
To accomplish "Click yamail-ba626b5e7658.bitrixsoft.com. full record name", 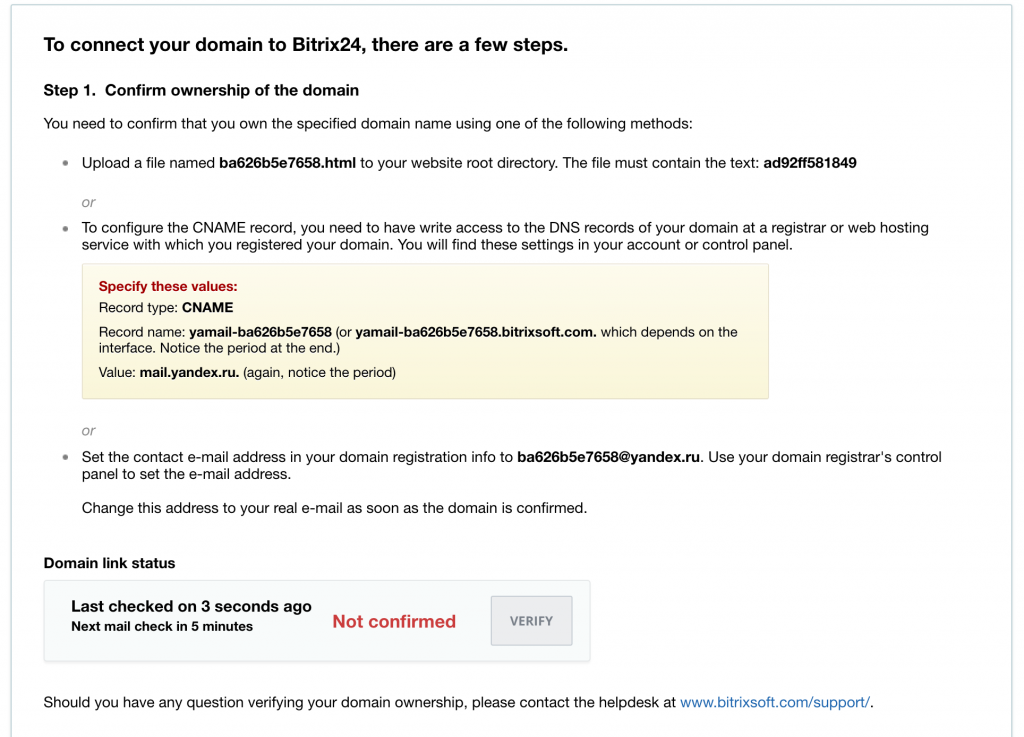I will [x=475, y=332].
